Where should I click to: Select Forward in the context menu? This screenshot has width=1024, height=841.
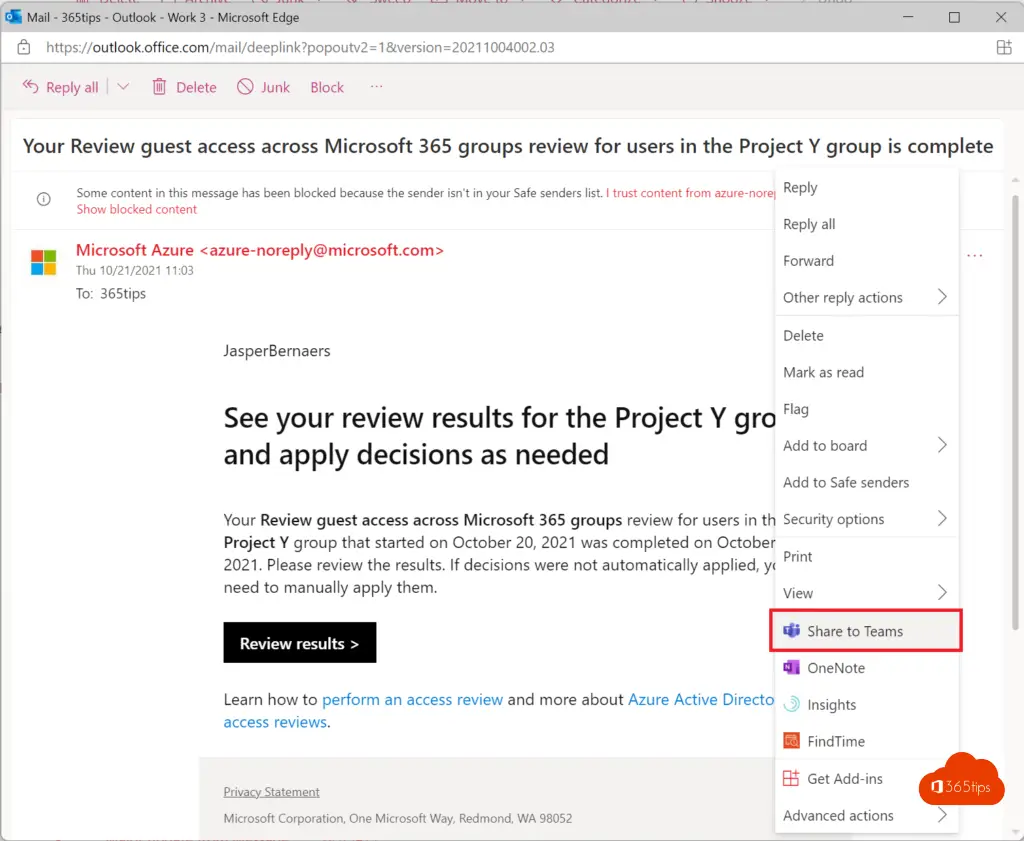pyautogui.click(x=867, y=261)
